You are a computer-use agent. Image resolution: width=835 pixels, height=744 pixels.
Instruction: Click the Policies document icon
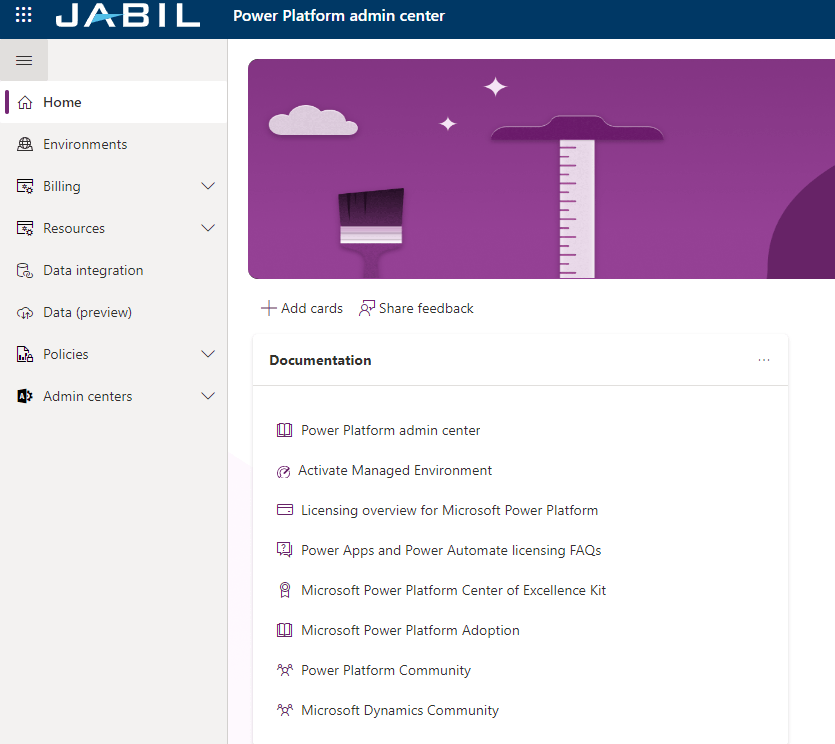[x=25, y=354]
